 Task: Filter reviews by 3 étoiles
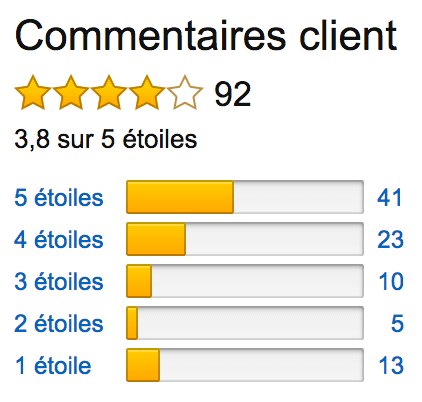pos(59,281)
